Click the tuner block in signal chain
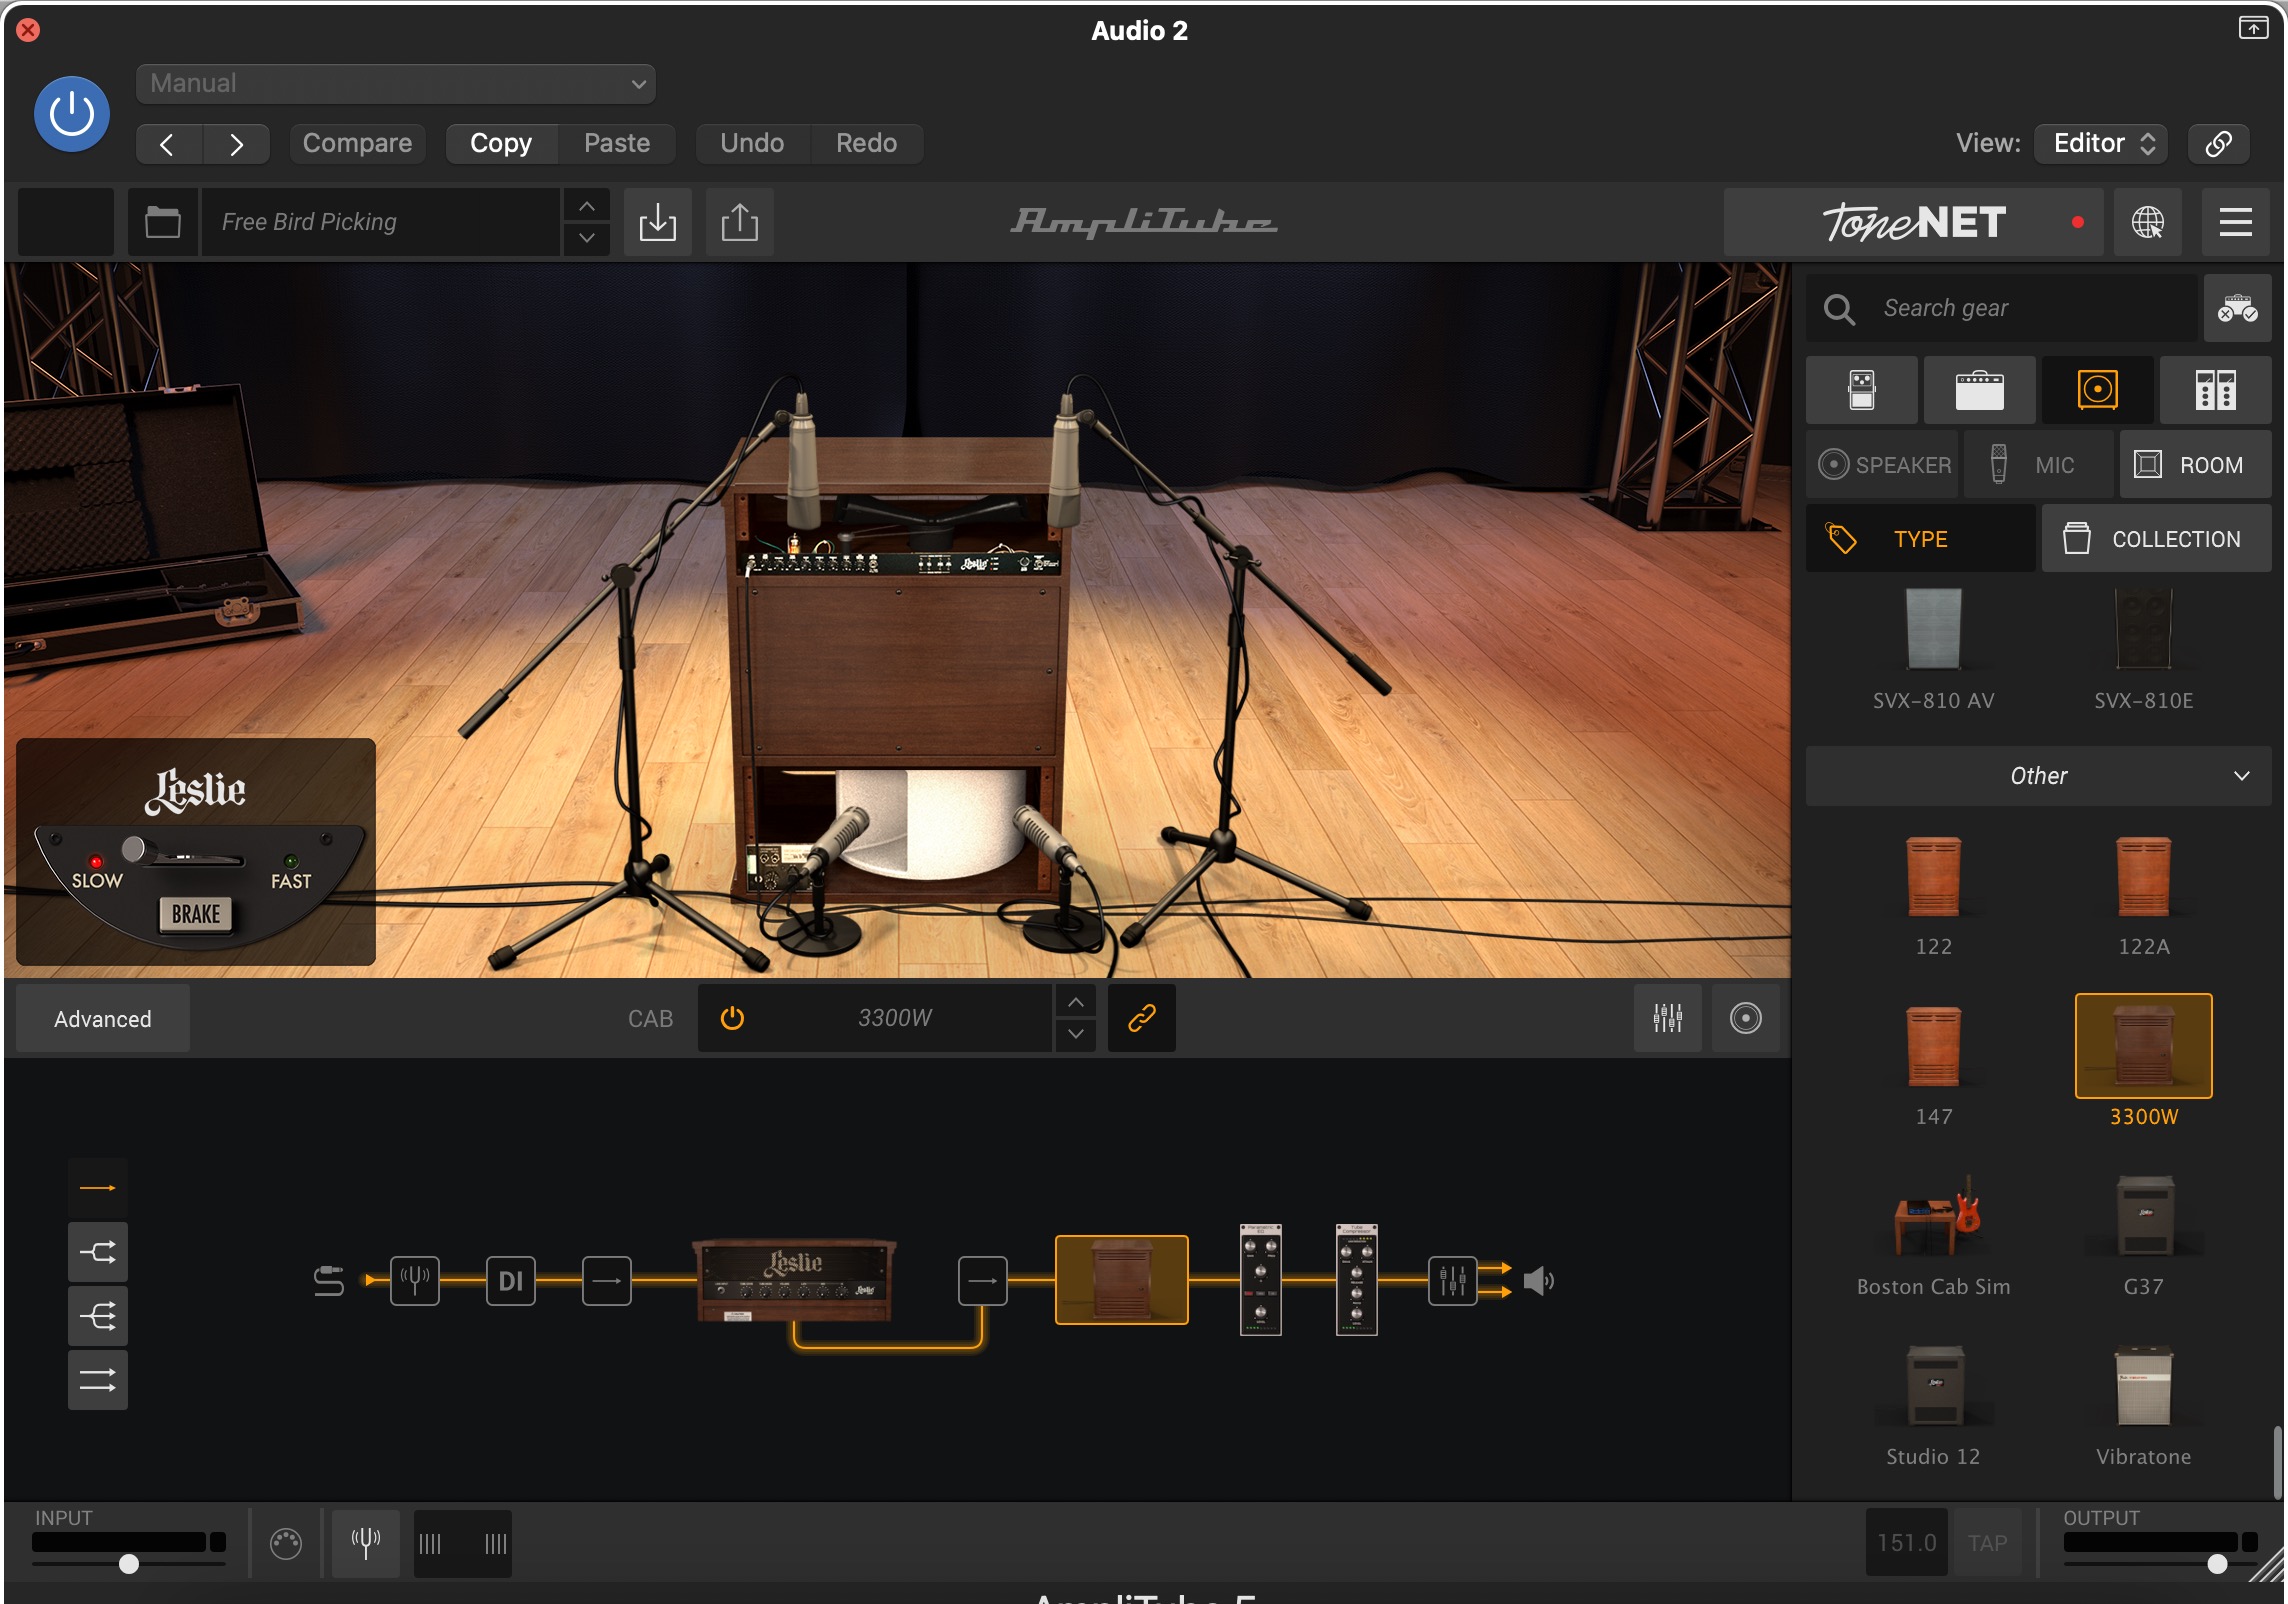 tap(414, 1280)
